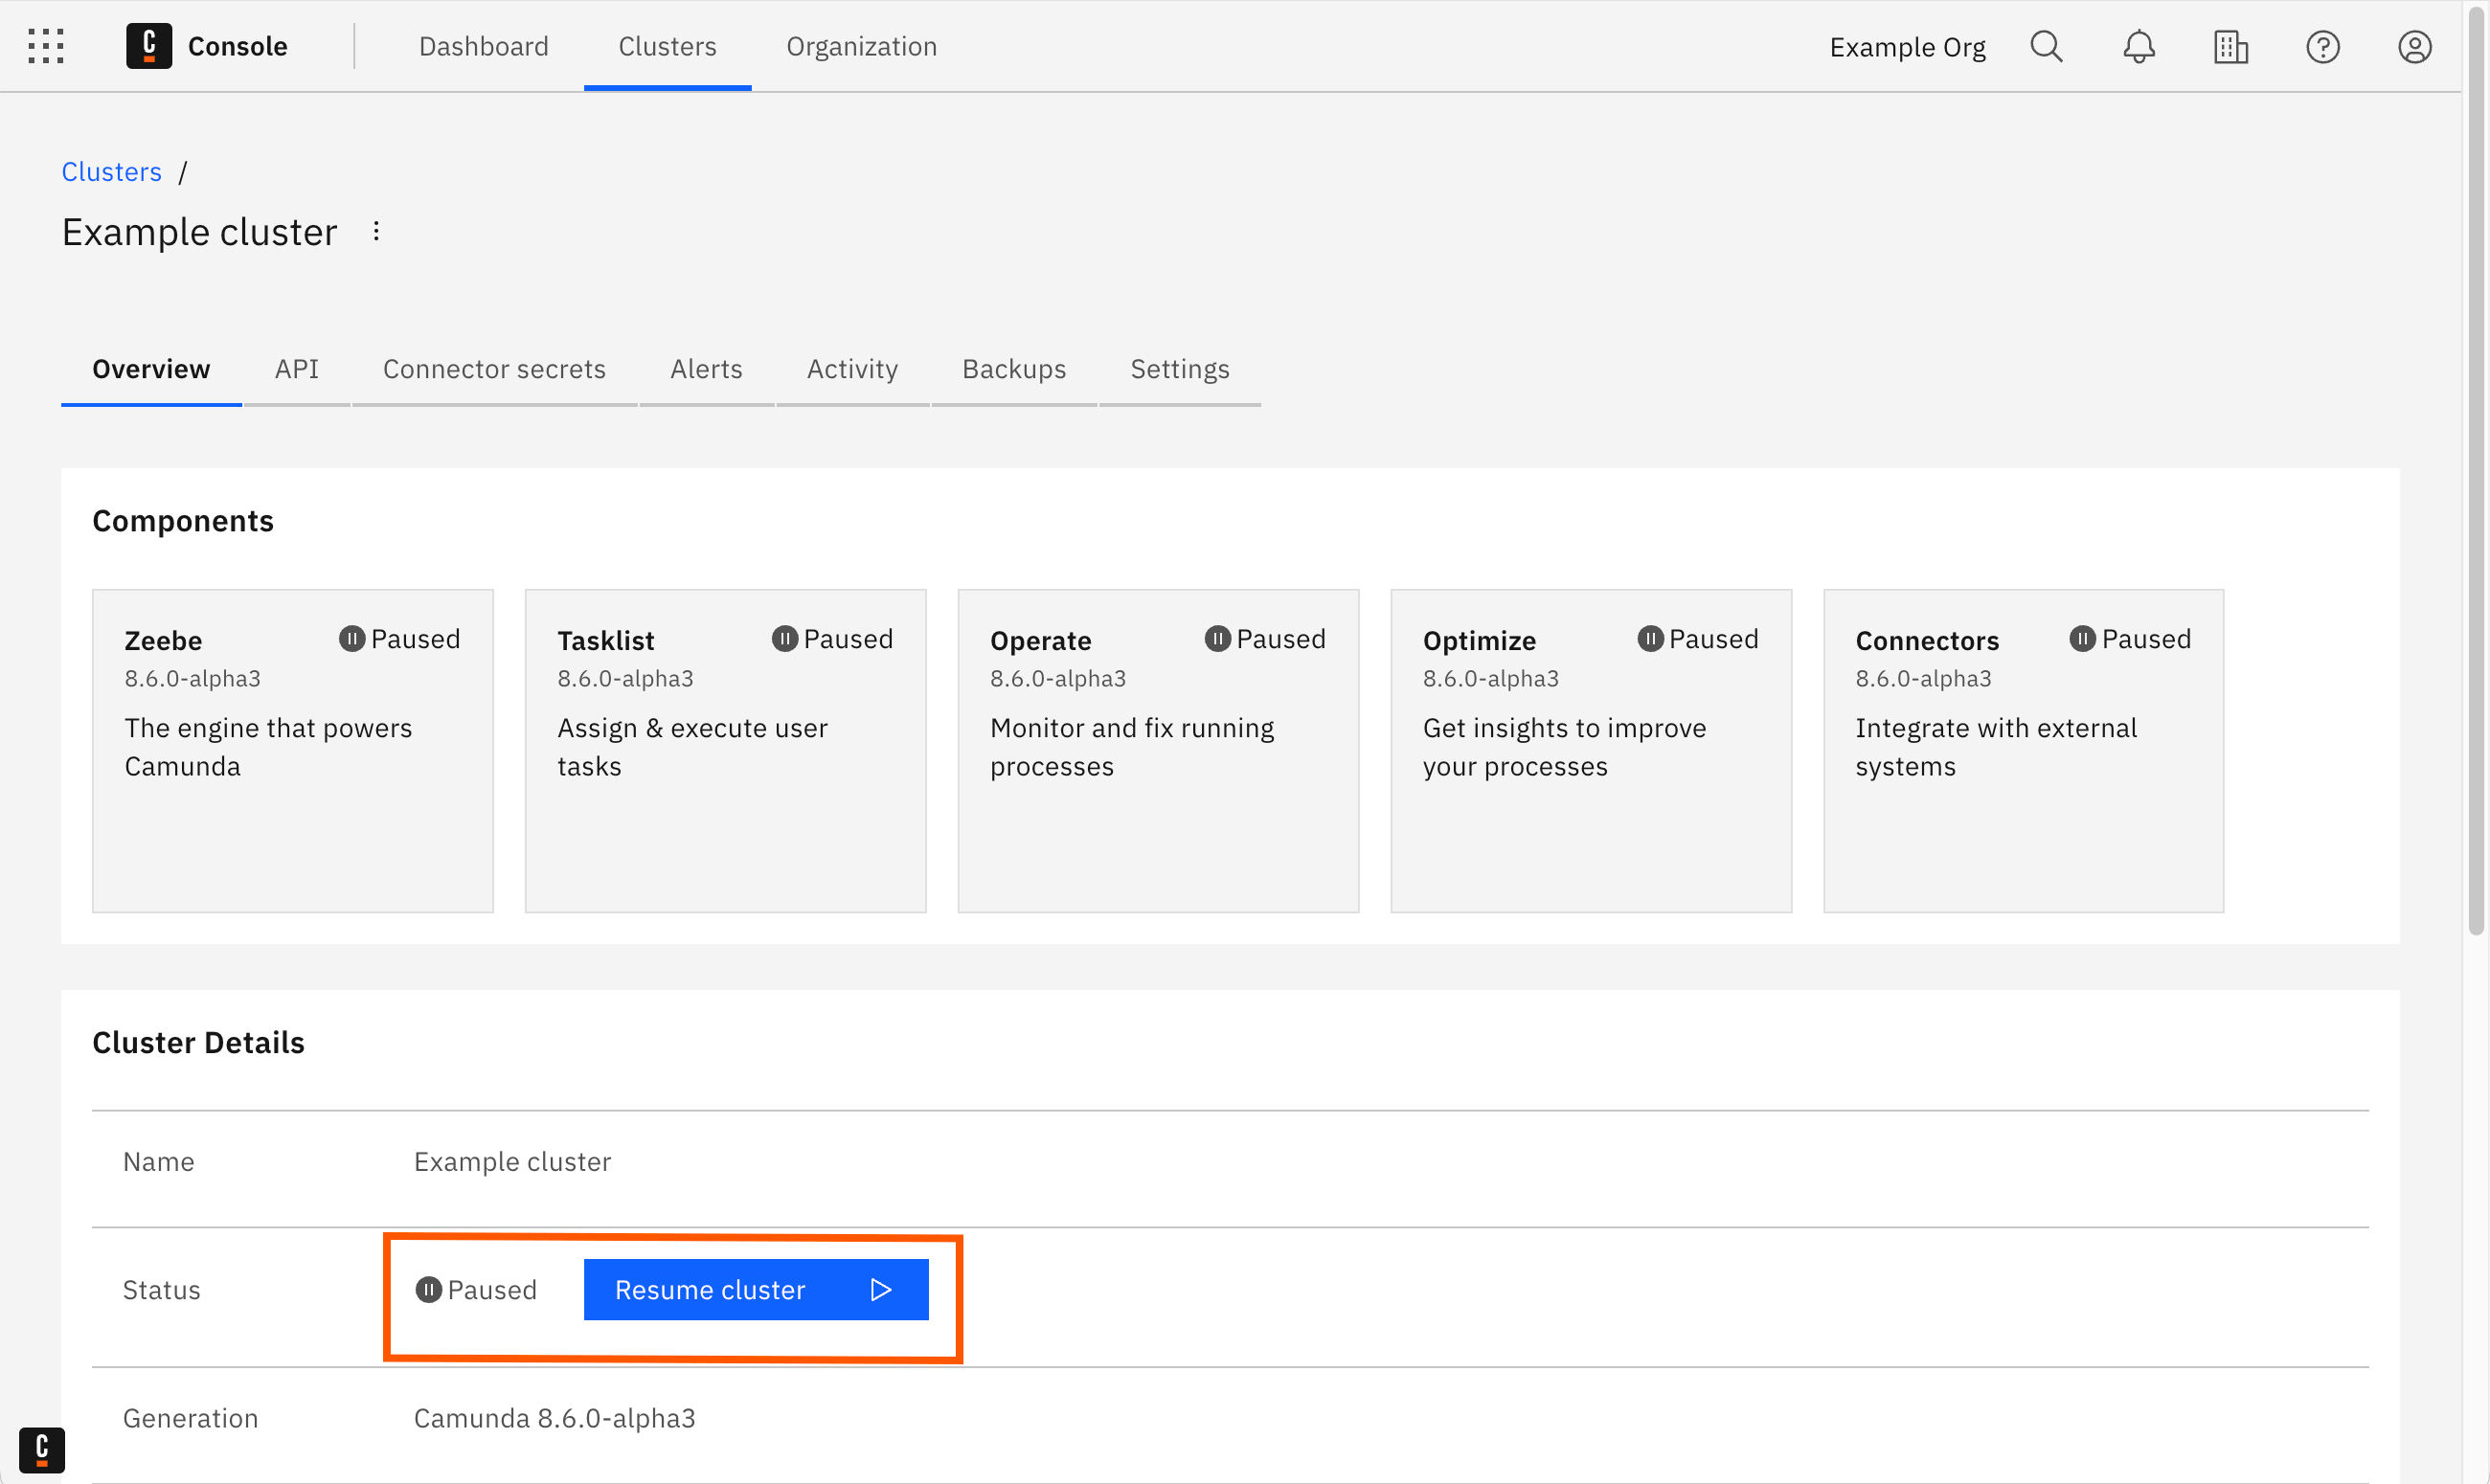The height and width of the screenshot is (1484, 2490).
Task: Open the Example Org organization selector
Action: click(x=1906, y=46)
